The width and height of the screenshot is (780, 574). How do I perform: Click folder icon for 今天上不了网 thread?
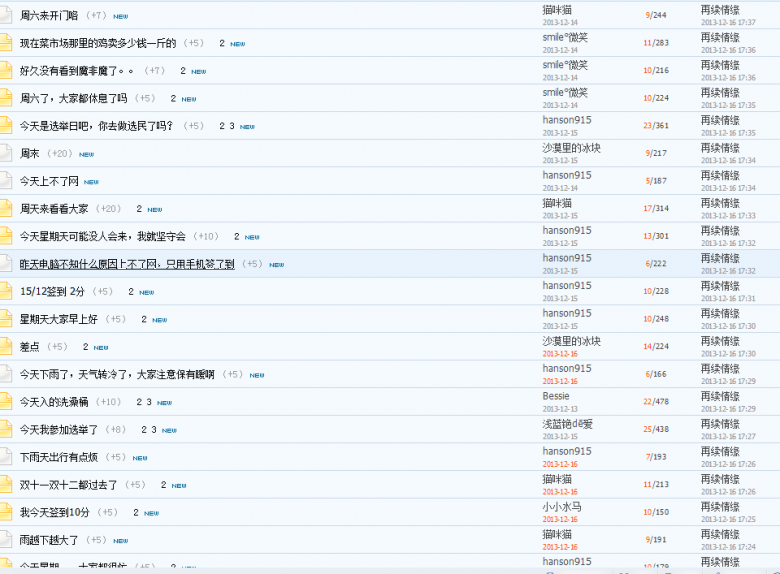(x=6, y=181)
